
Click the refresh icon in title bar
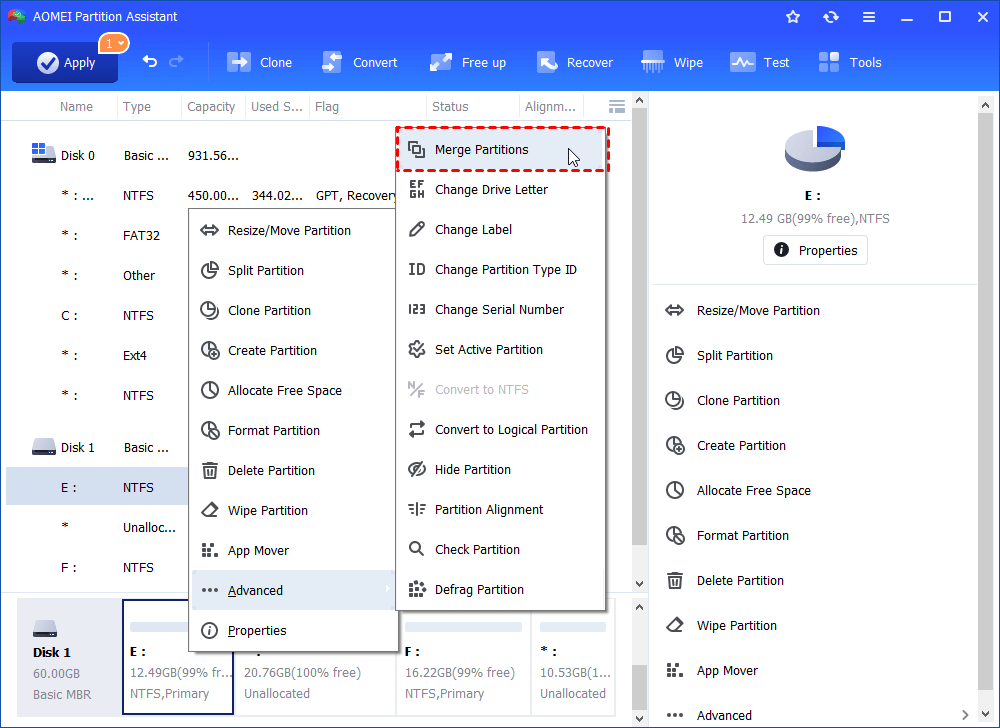click(x=830, y=17)
